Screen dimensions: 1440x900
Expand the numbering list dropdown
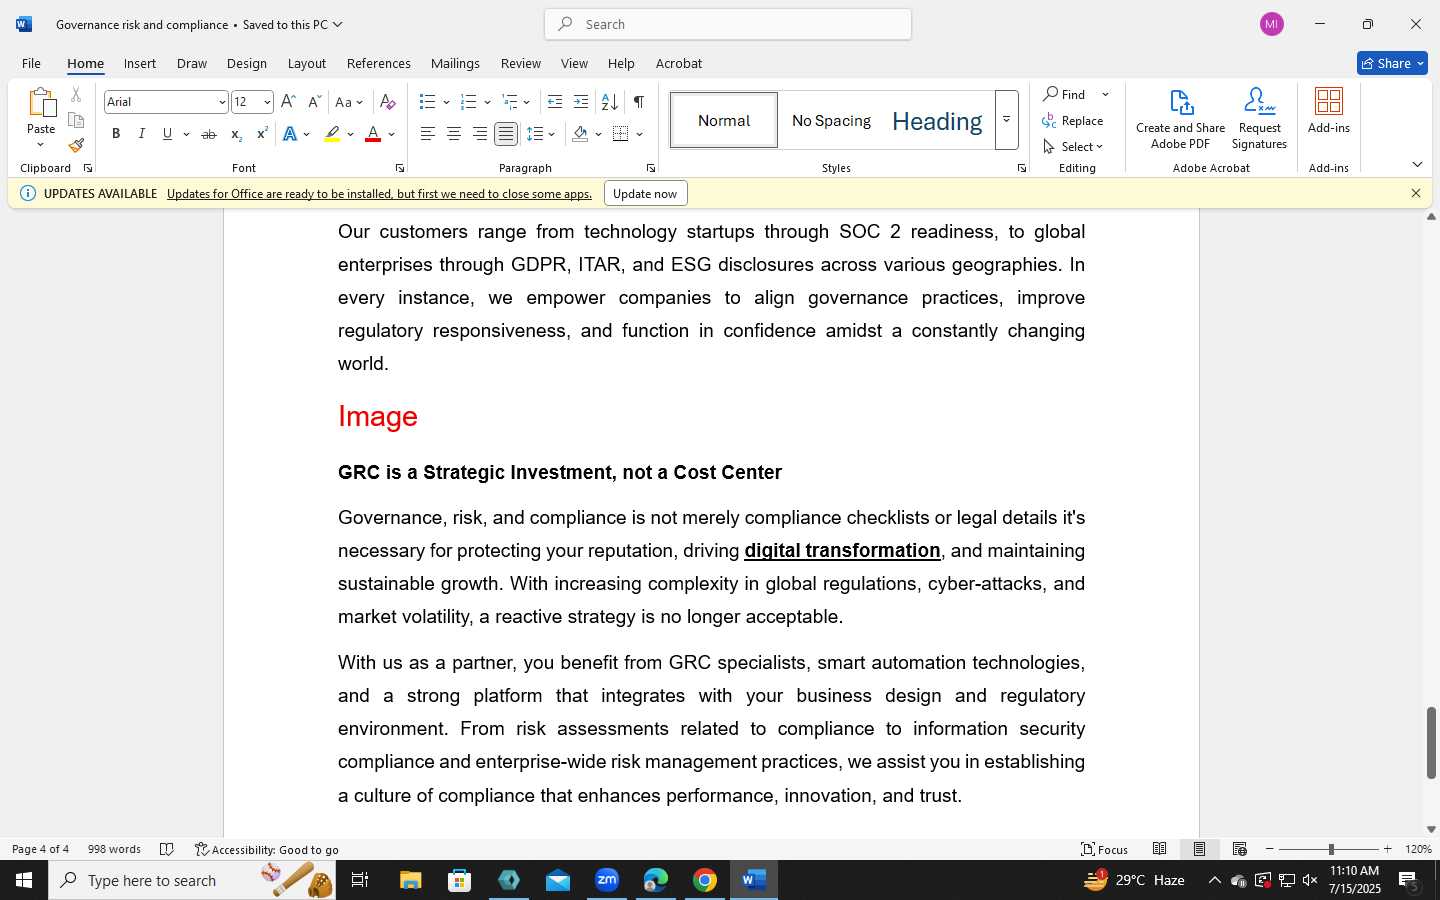tap(487, 102)
